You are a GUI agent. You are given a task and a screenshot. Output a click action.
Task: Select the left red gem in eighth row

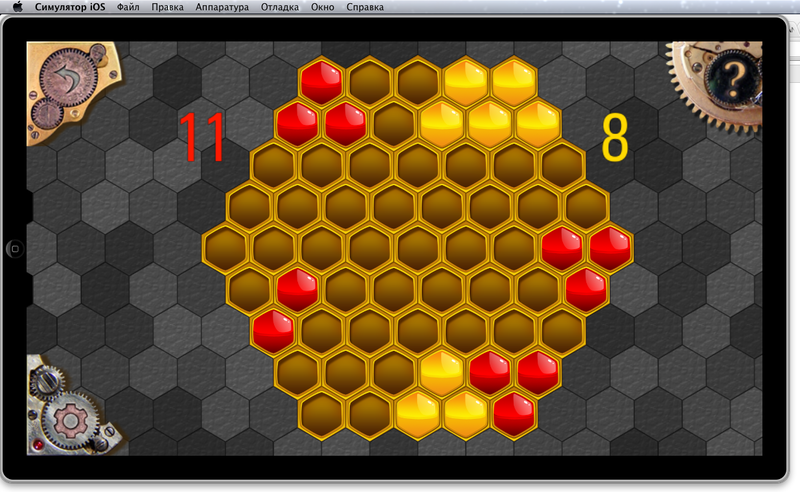coord(490,373)
